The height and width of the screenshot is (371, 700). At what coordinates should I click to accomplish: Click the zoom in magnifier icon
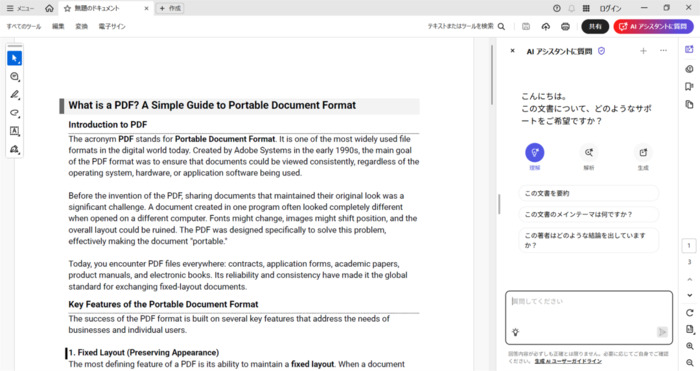point(690,346)
